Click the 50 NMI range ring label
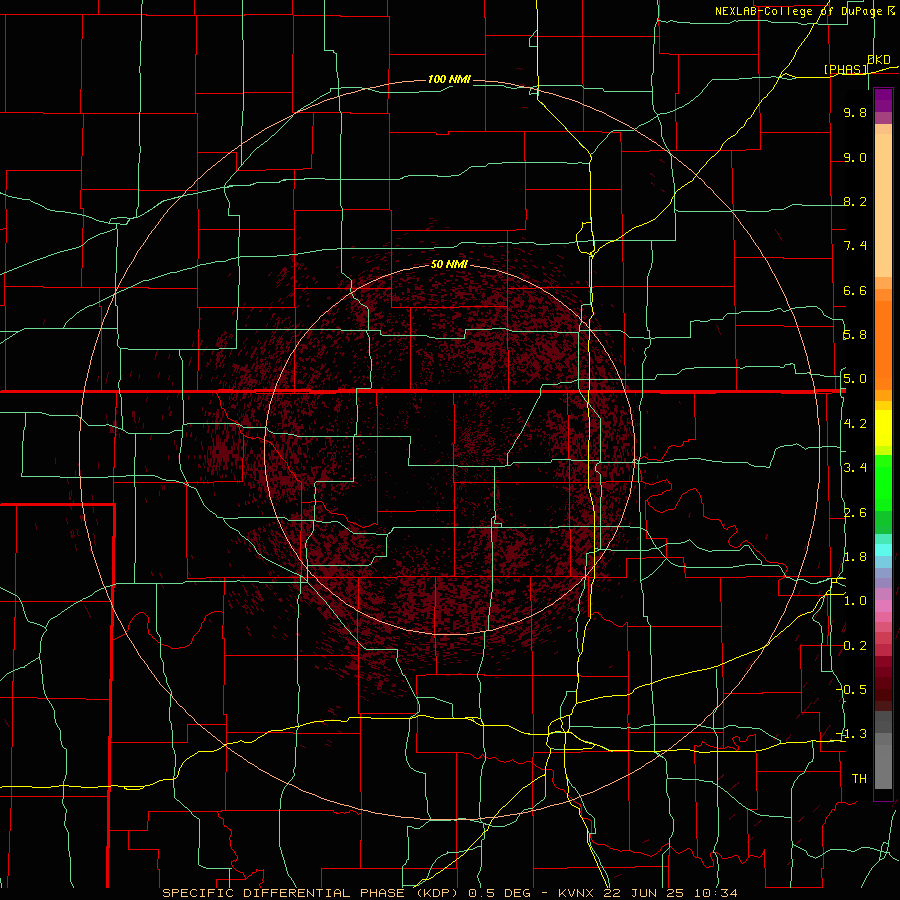 [x=449, y=264]
